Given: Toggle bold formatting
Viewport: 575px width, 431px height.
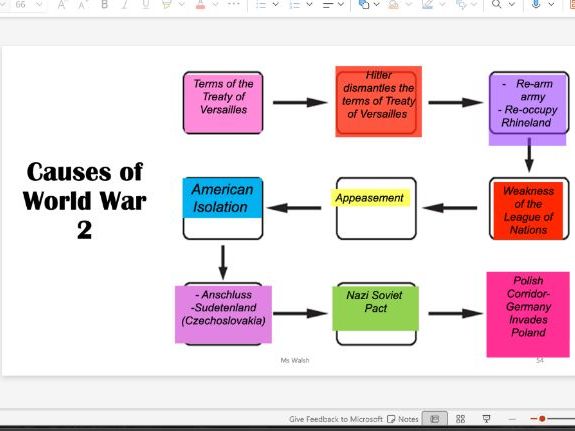Looking at the screenshot, I should pyautogui.click(x=105, y=4).
